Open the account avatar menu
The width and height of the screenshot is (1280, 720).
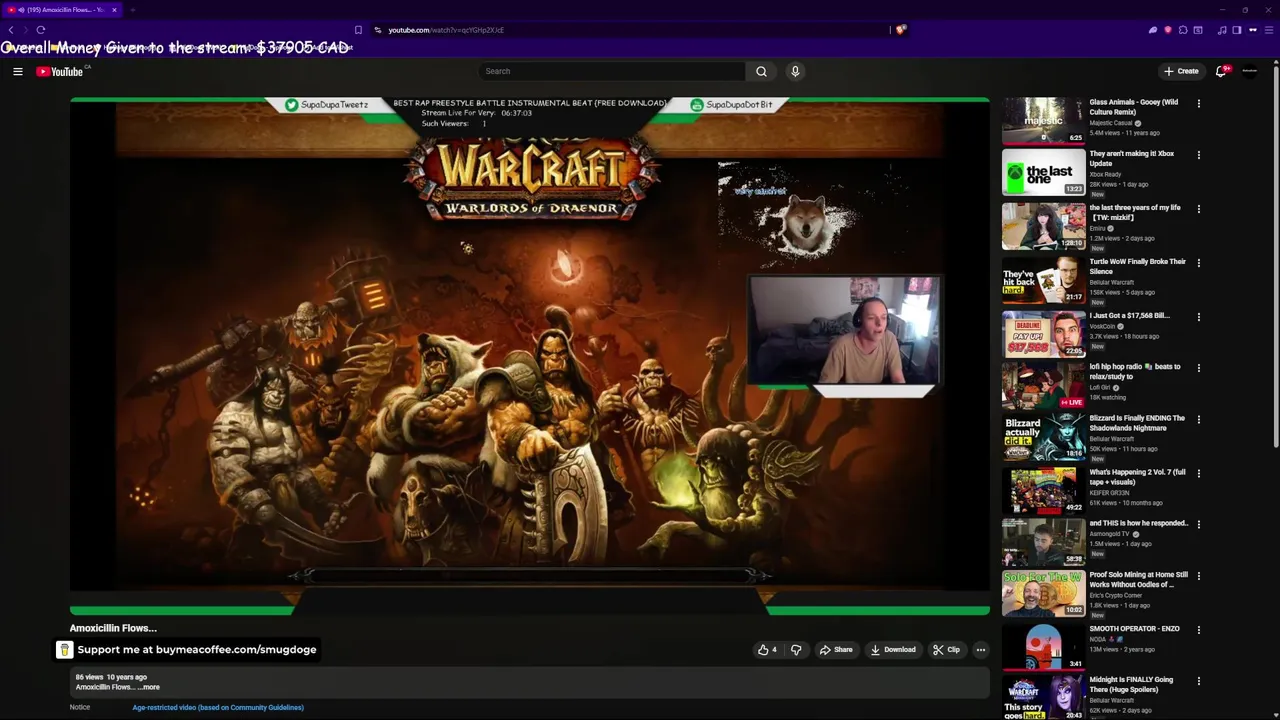point(1250,71)
